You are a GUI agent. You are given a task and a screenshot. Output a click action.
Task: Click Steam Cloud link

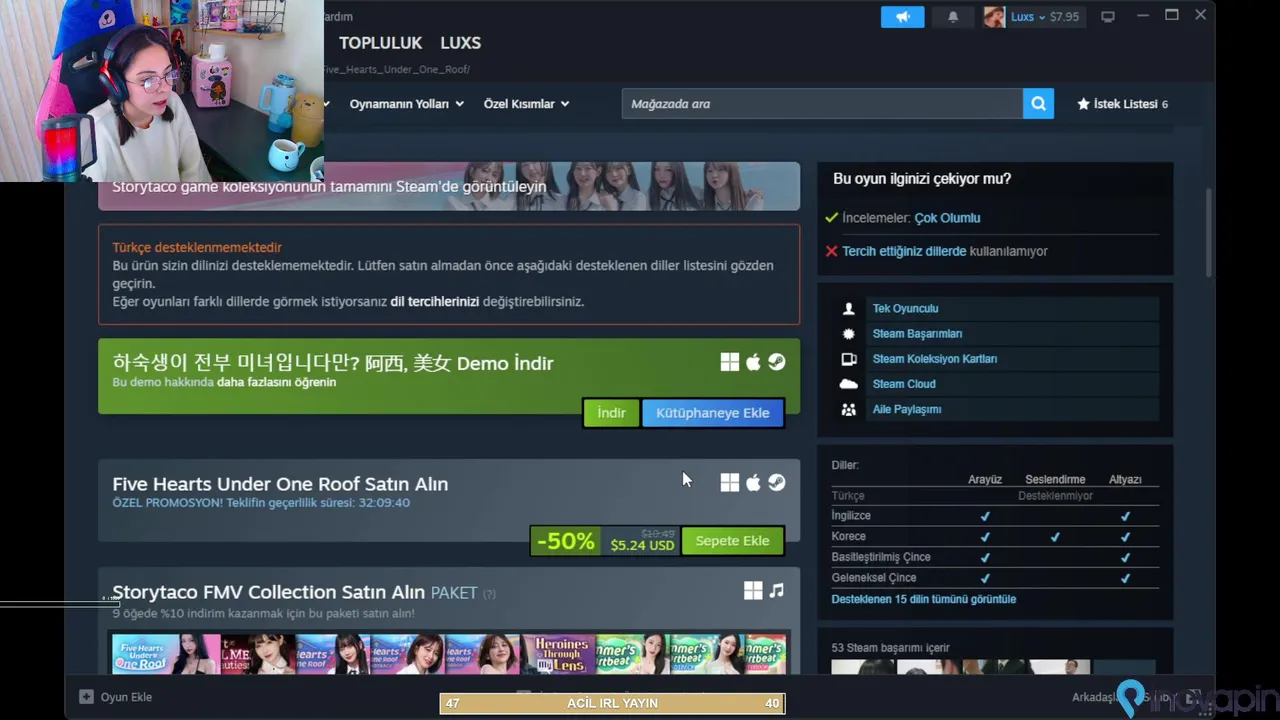point(904,384)
